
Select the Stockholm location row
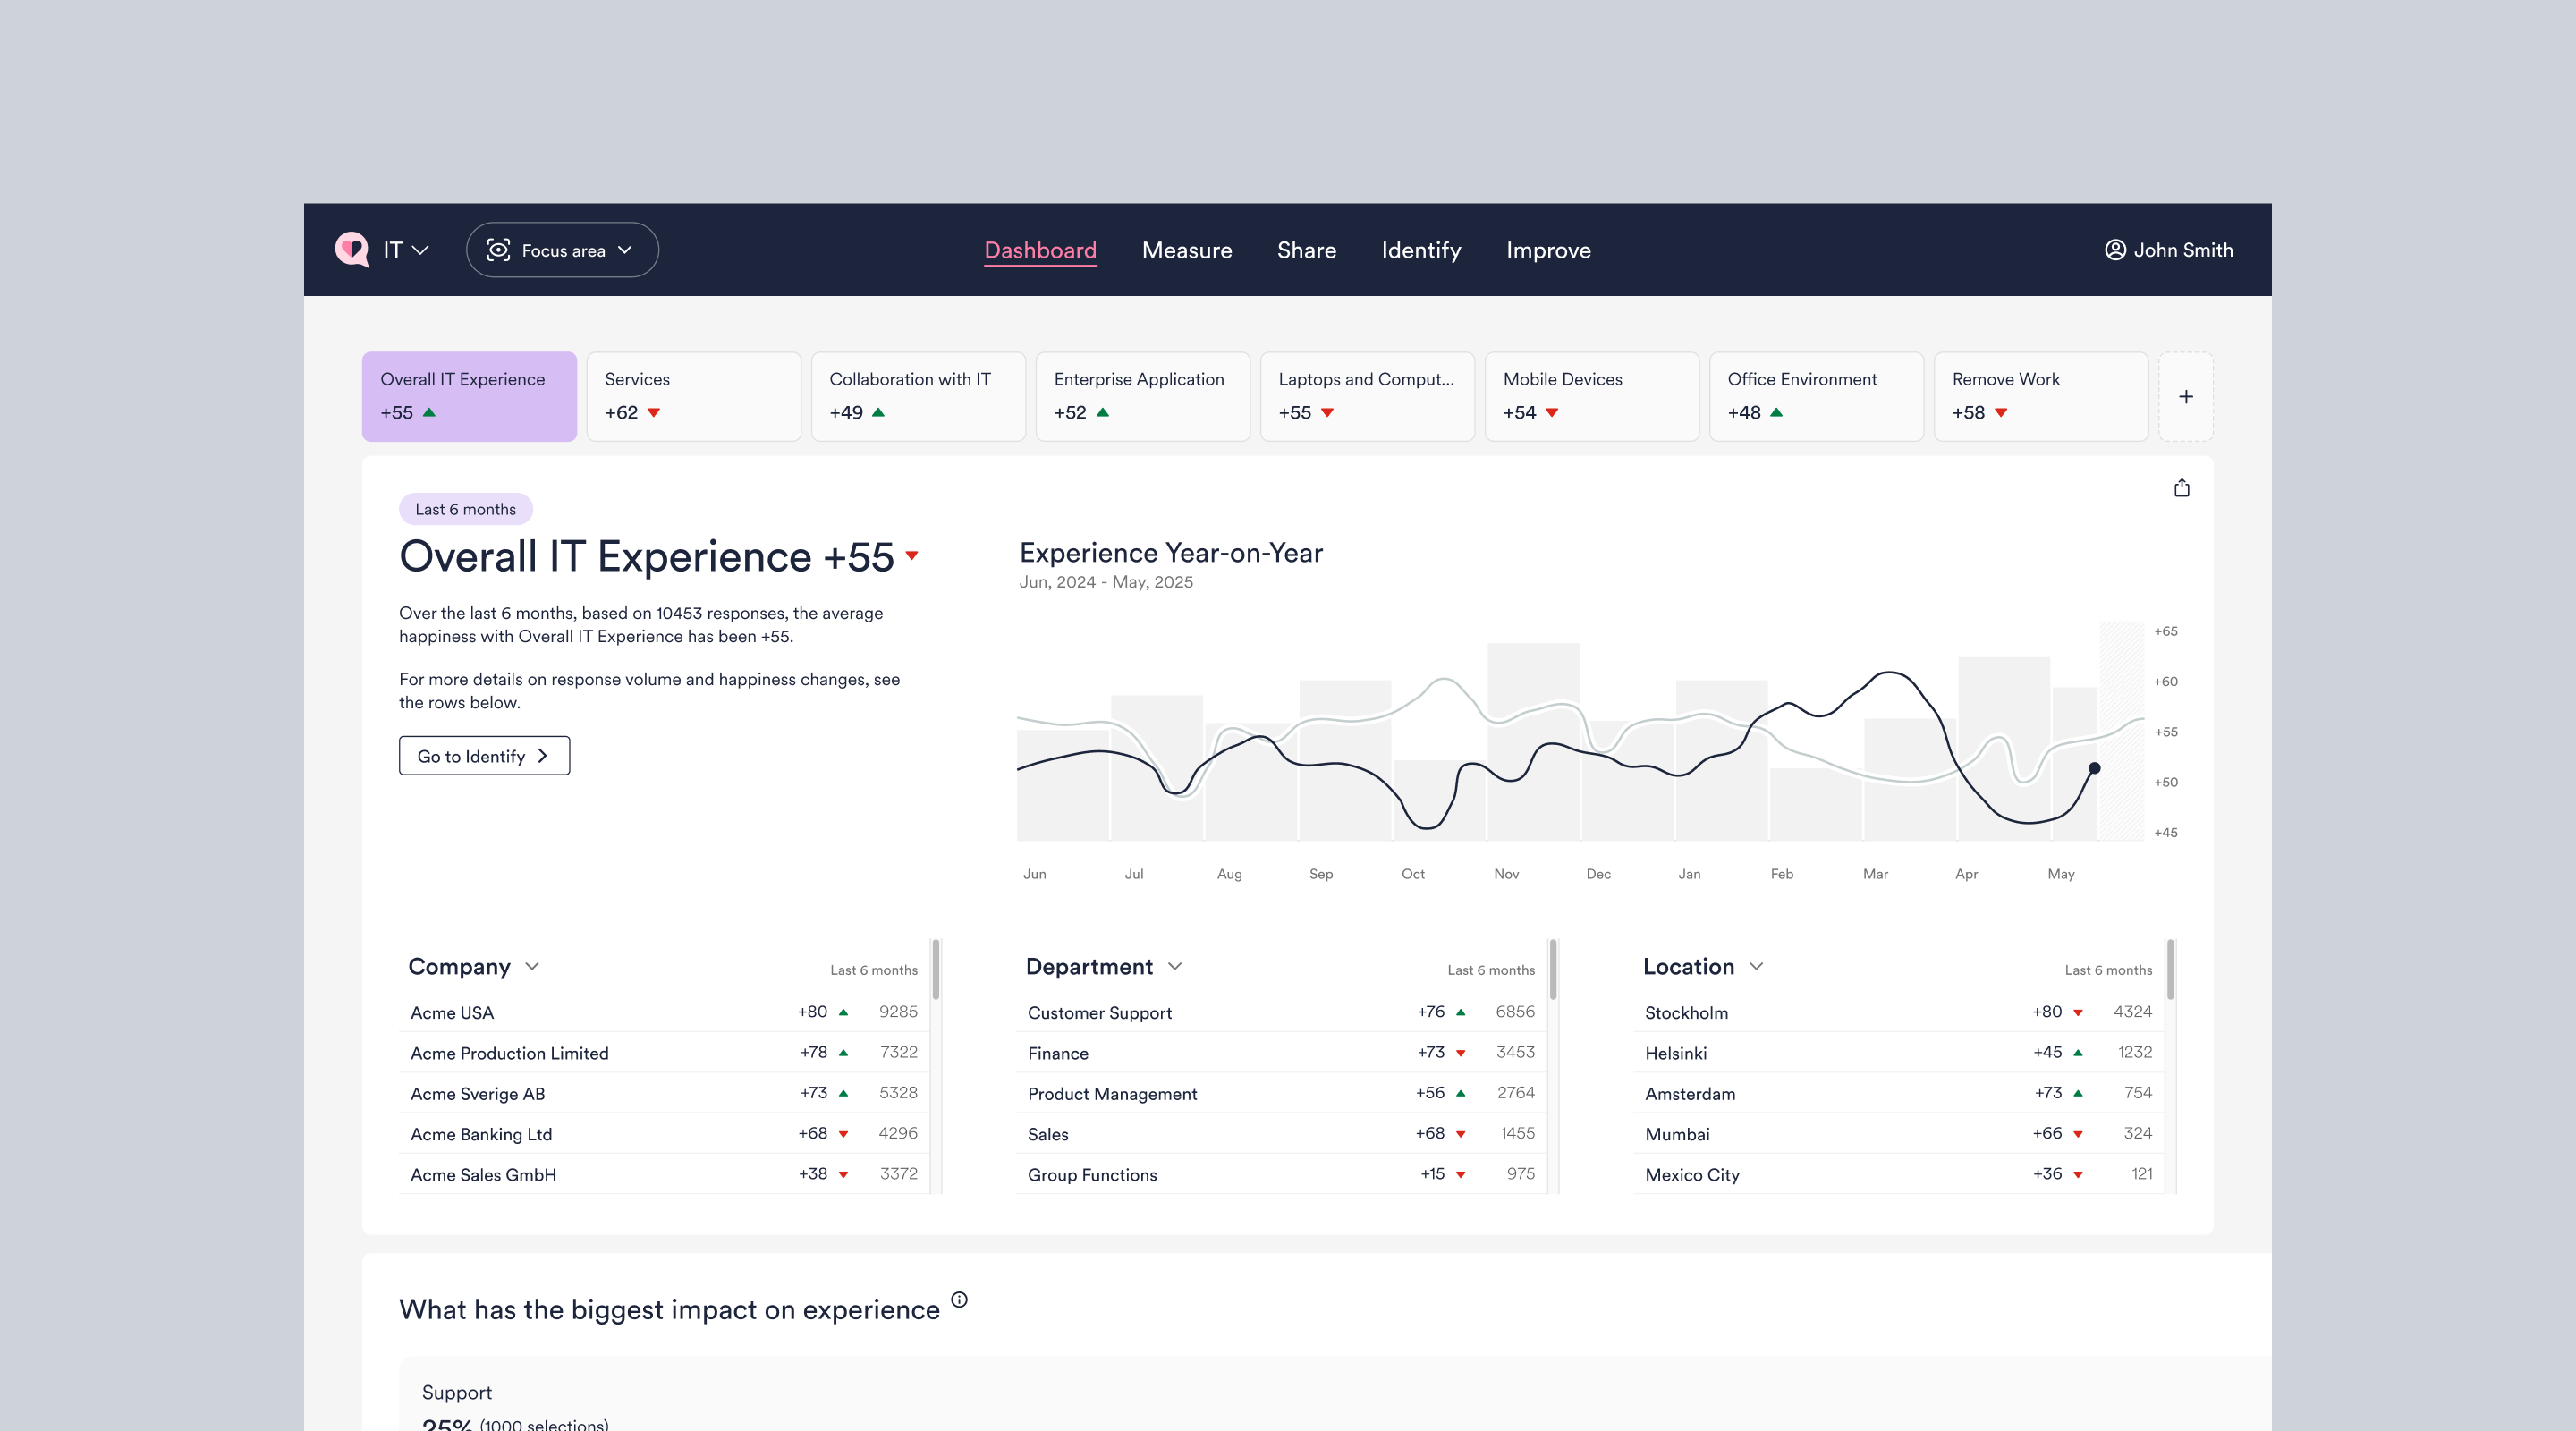(x=1898, y=1012)
